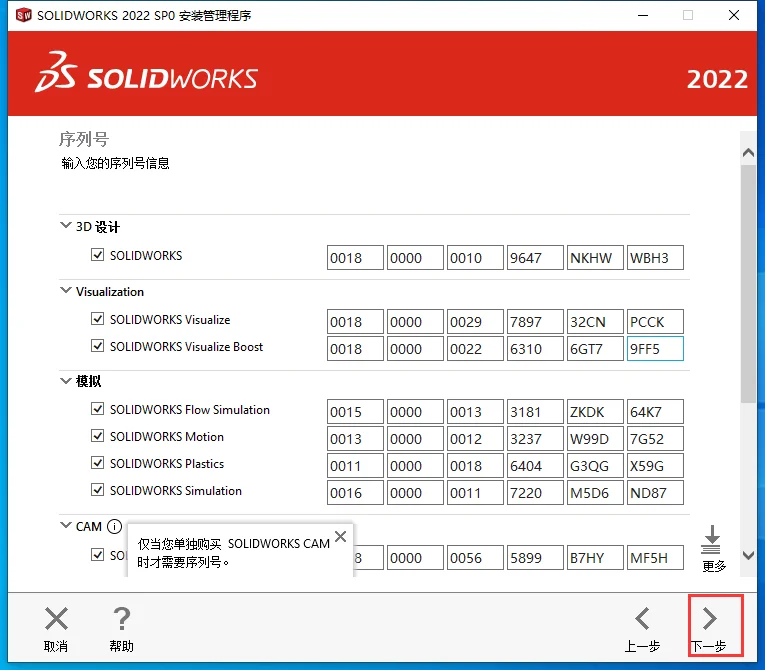Close the SOLIDWORKS CAM tooltip popup

(341, 537)
